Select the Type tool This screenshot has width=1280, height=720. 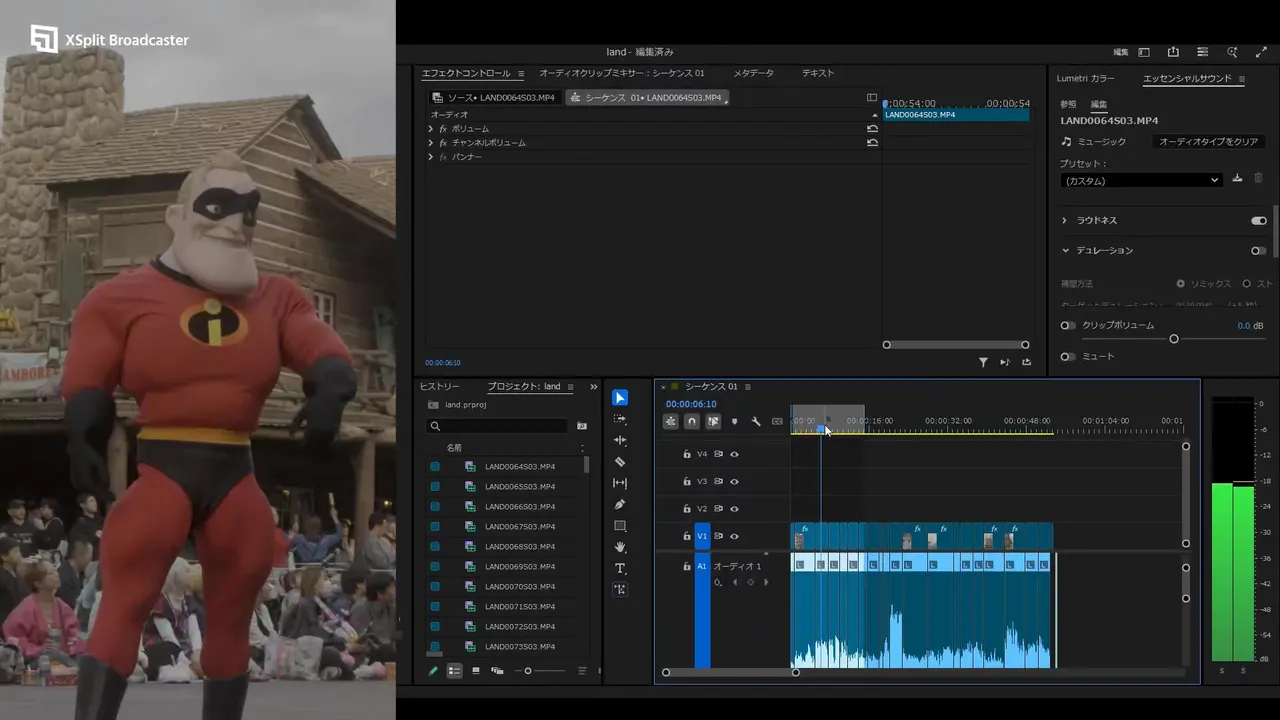click(620, 568)
